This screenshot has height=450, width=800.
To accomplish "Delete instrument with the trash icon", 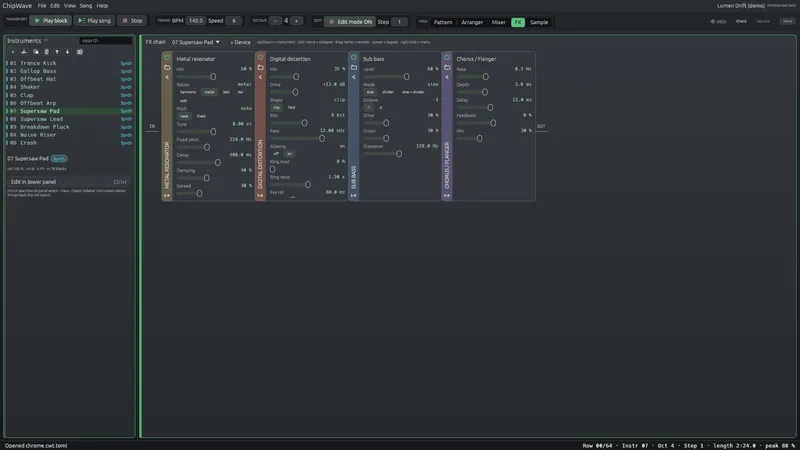I will 46,52.
